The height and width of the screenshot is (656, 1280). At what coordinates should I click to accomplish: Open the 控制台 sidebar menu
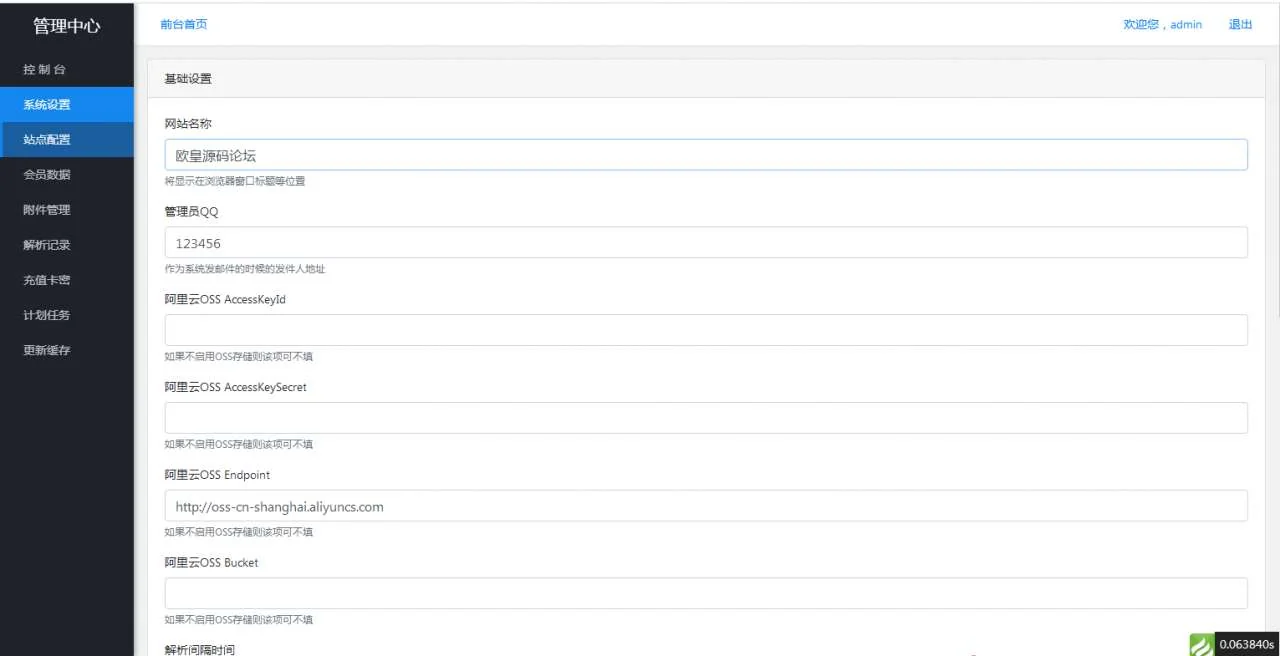coord(45,70)
